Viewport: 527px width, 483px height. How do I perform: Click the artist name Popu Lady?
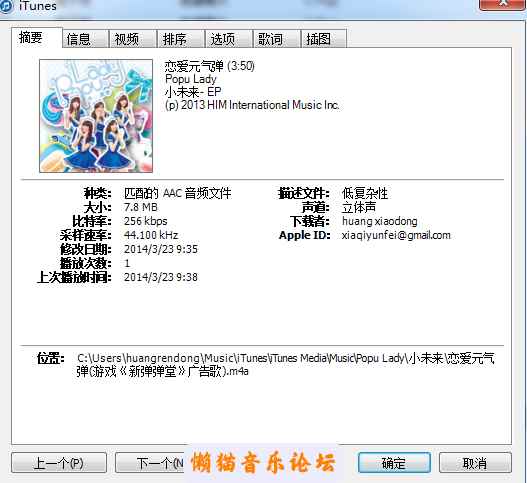click(x=191, y=79)
